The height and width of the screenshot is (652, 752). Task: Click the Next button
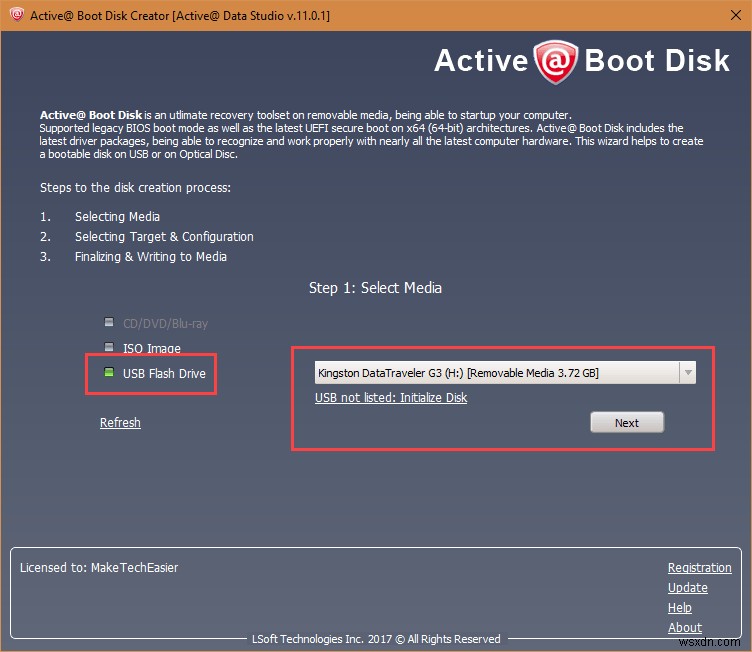tap(627, 423)
